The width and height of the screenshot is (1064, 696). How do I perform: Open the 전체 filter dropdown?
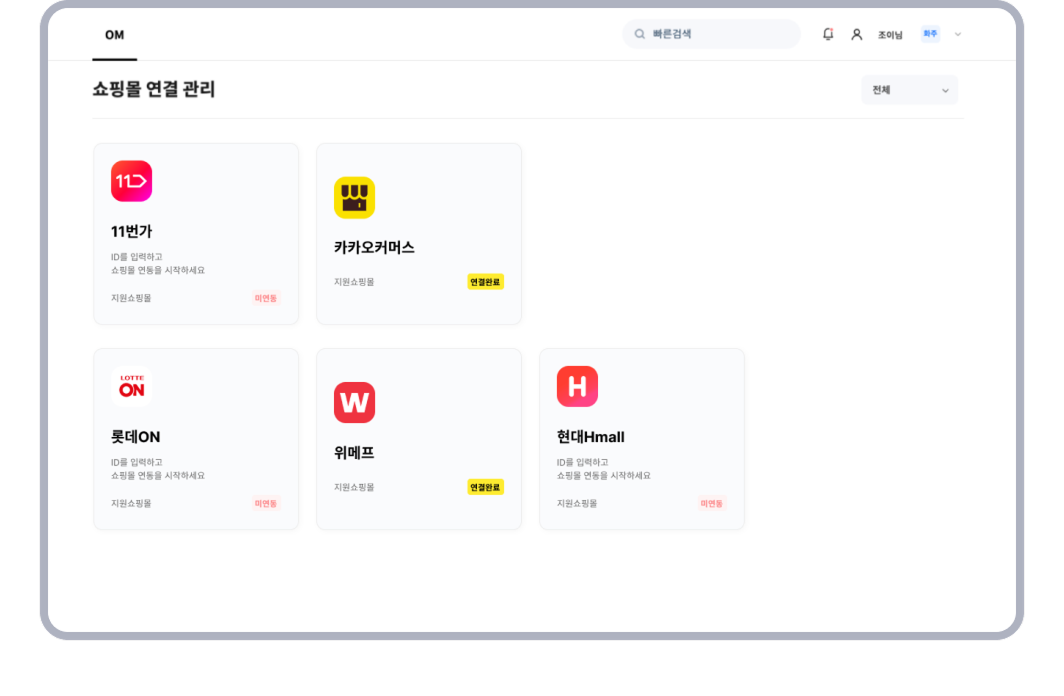tap(909, 90)
